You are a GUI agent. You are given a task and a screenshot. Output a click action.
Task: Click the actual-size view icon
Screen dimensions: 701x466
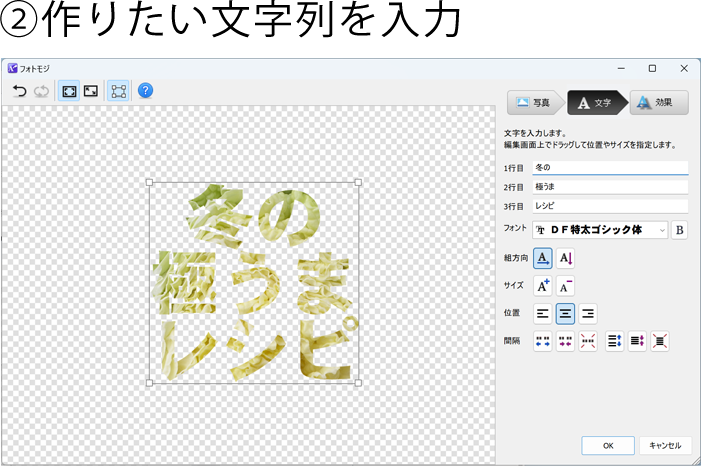click(91, 91)
